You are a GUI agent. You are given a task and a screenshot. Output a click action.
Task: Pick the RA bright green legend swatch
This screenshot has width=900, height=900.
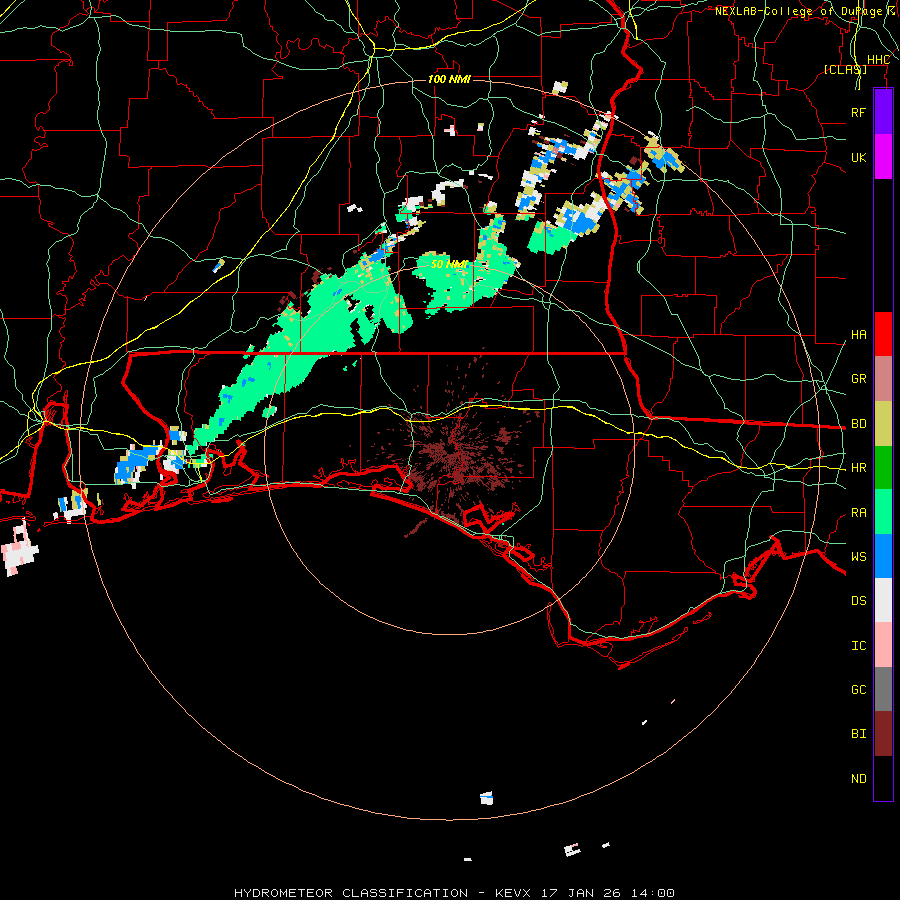click(883, 512)
